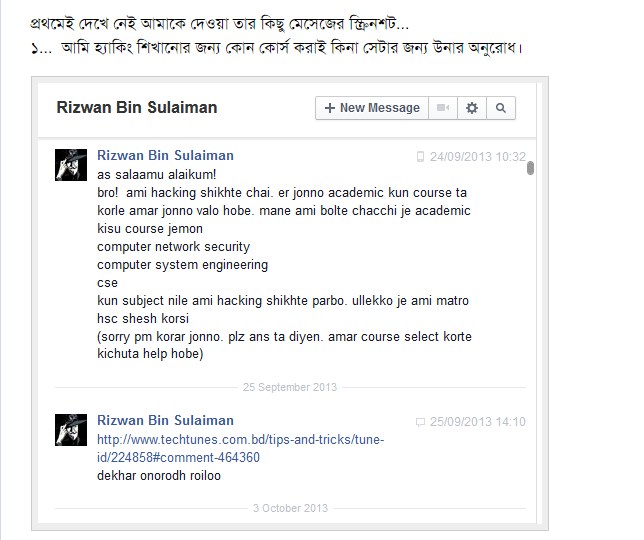Open sender name link on first message
644x540 pixels.
166,155
